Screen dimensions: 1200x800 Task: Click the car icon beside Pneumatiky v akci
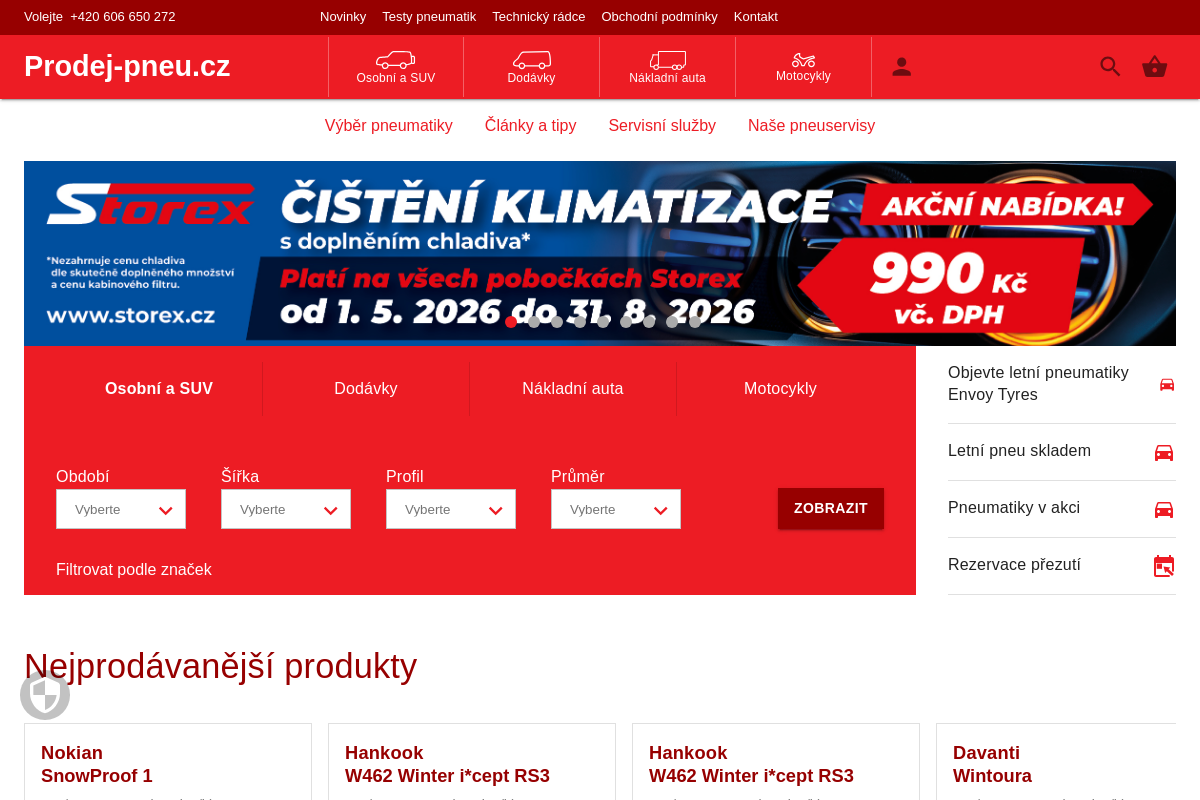point(1164,509)
